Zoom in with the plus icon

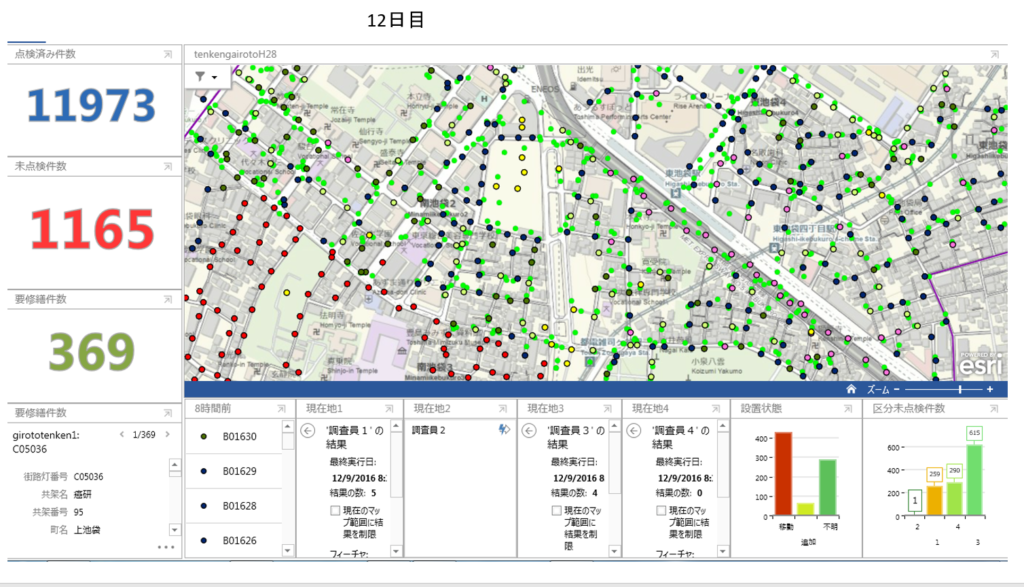(990, 390)
